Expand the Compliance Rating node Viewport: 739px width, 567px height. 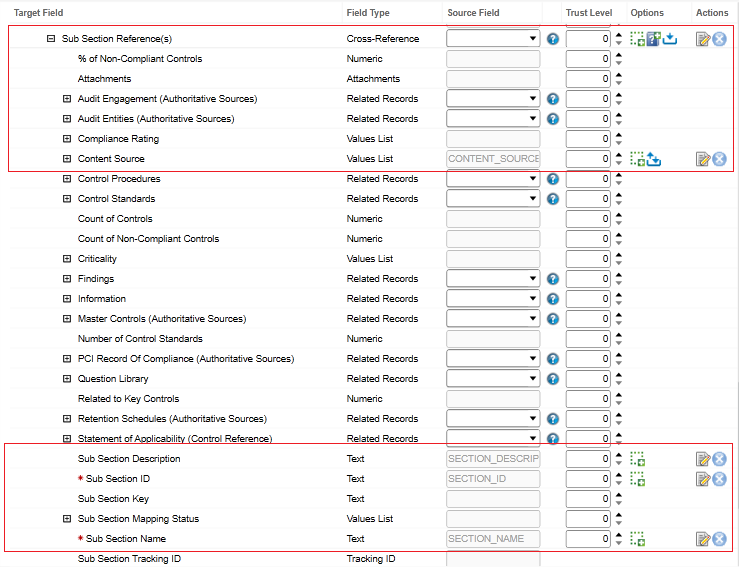click(67, 139)
